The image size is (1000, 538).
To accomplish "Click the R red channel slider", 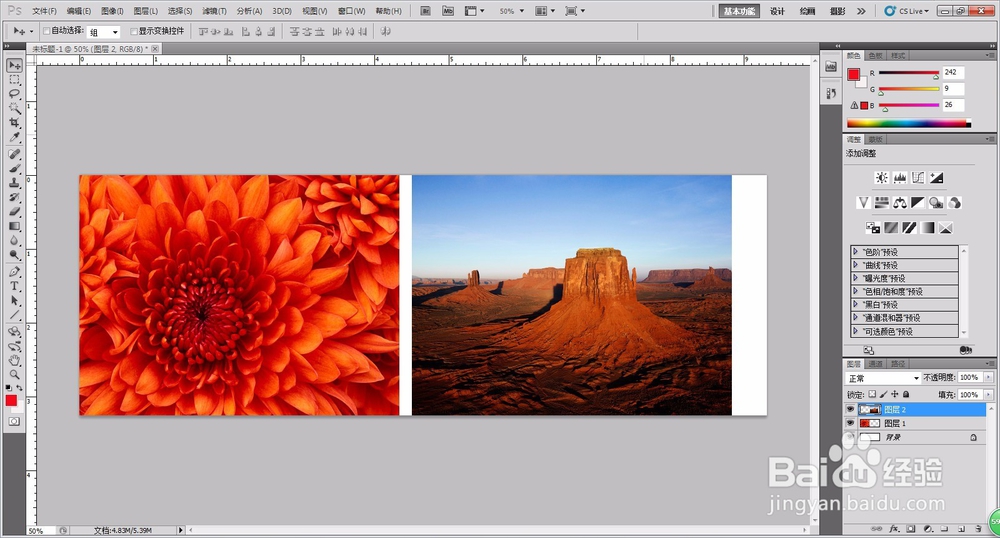I will 909,73.
